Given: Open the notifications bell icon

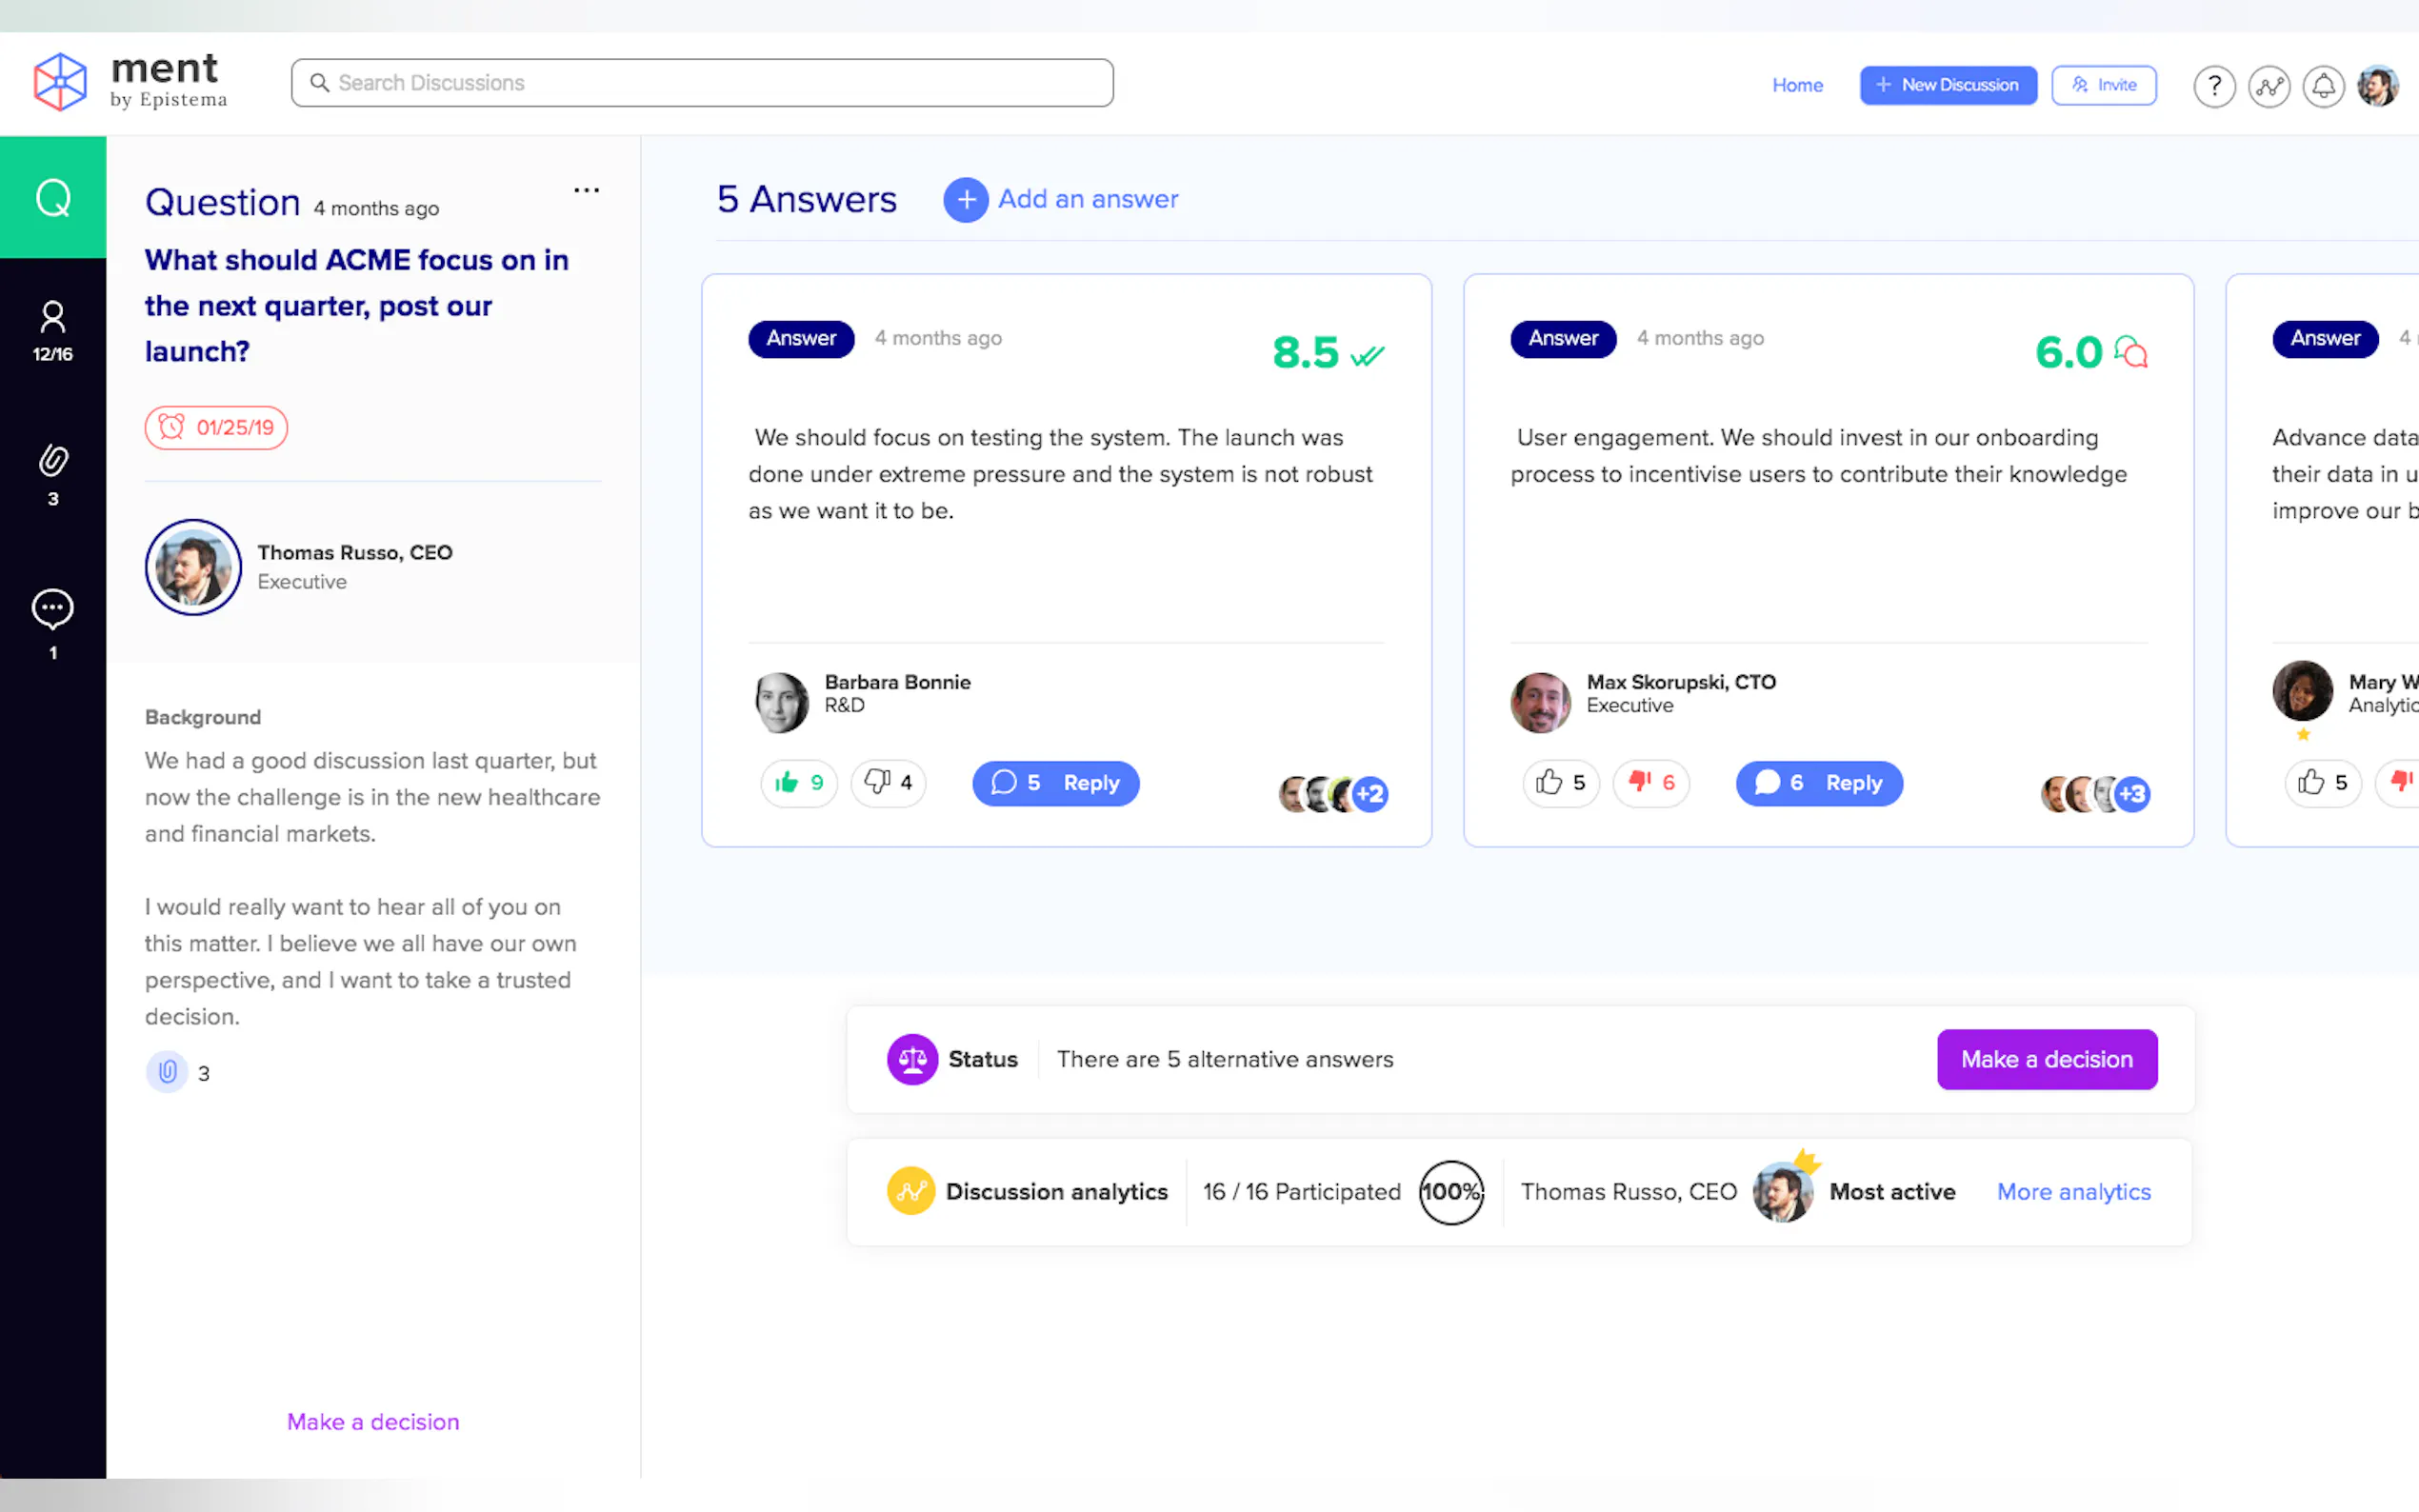Looking at the screenshot, I should (x=2323, y=86).
